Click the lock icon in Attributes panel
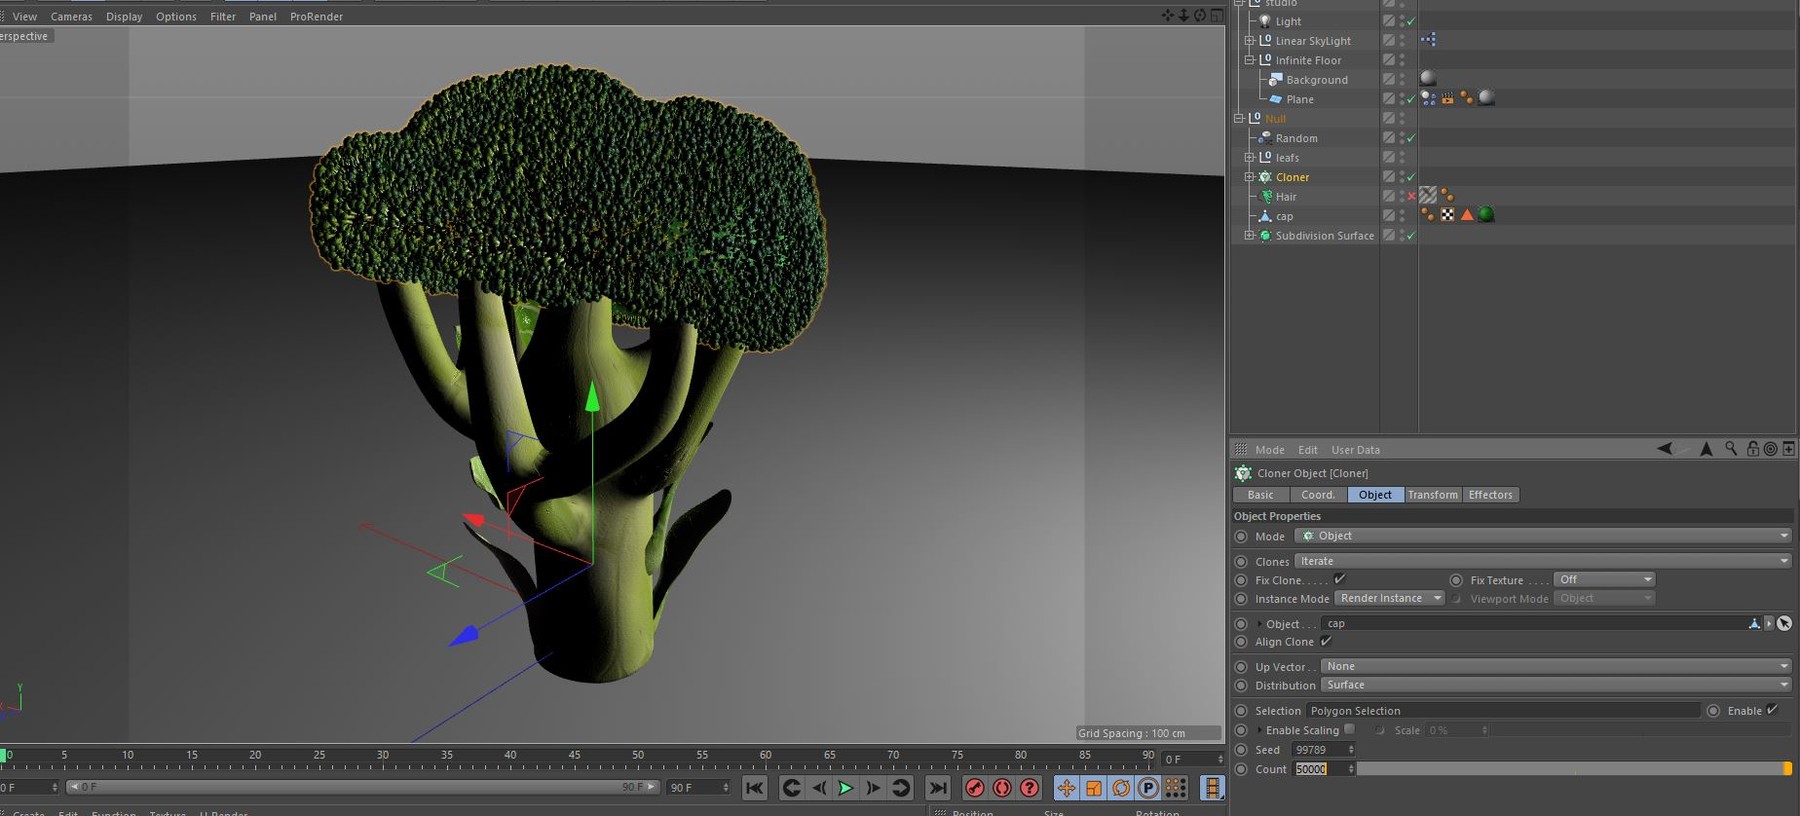Viewport: 1800px width, 816px height. [1752, 449]
